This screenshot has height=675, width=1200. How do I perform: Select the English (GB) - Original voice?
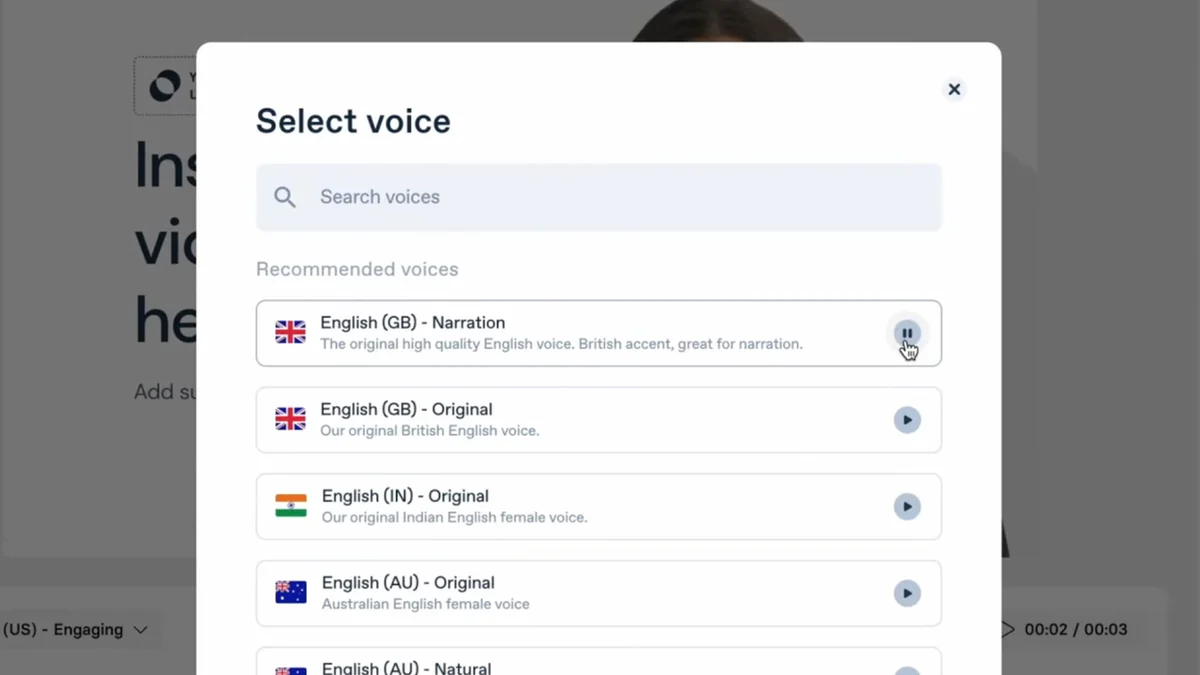(560, 420)
